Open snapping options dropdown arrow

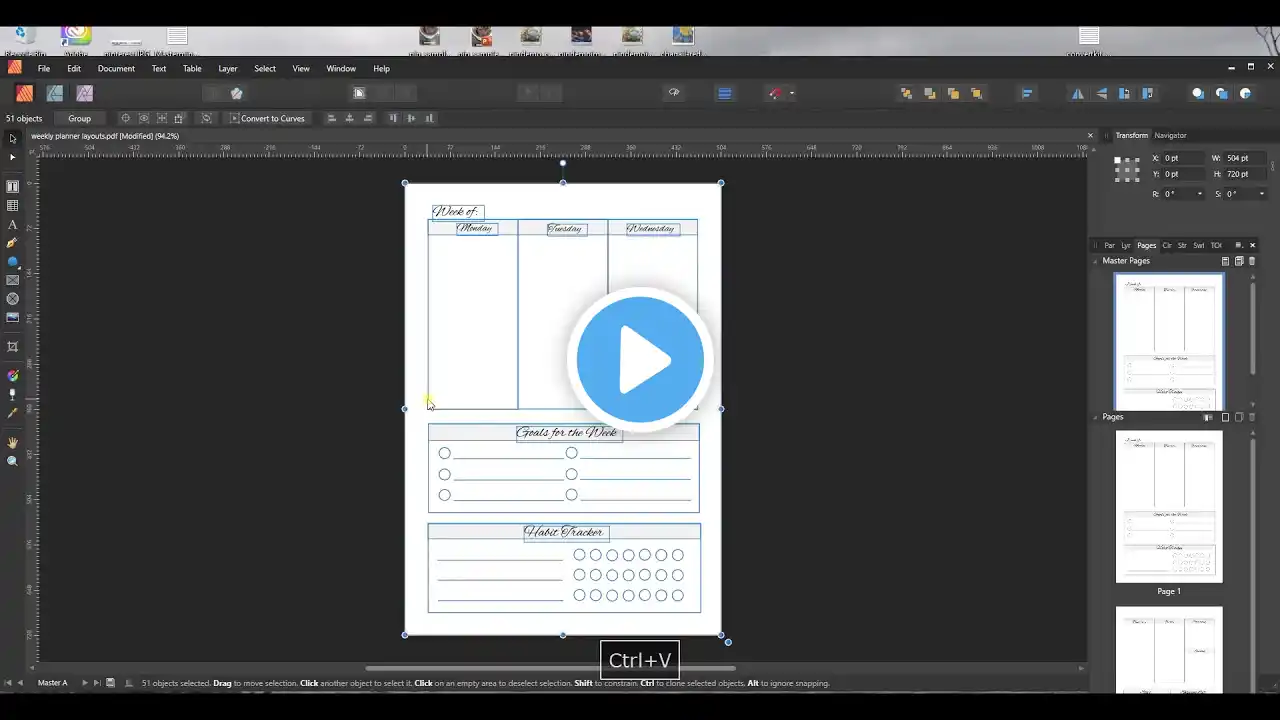pos(792,94)
